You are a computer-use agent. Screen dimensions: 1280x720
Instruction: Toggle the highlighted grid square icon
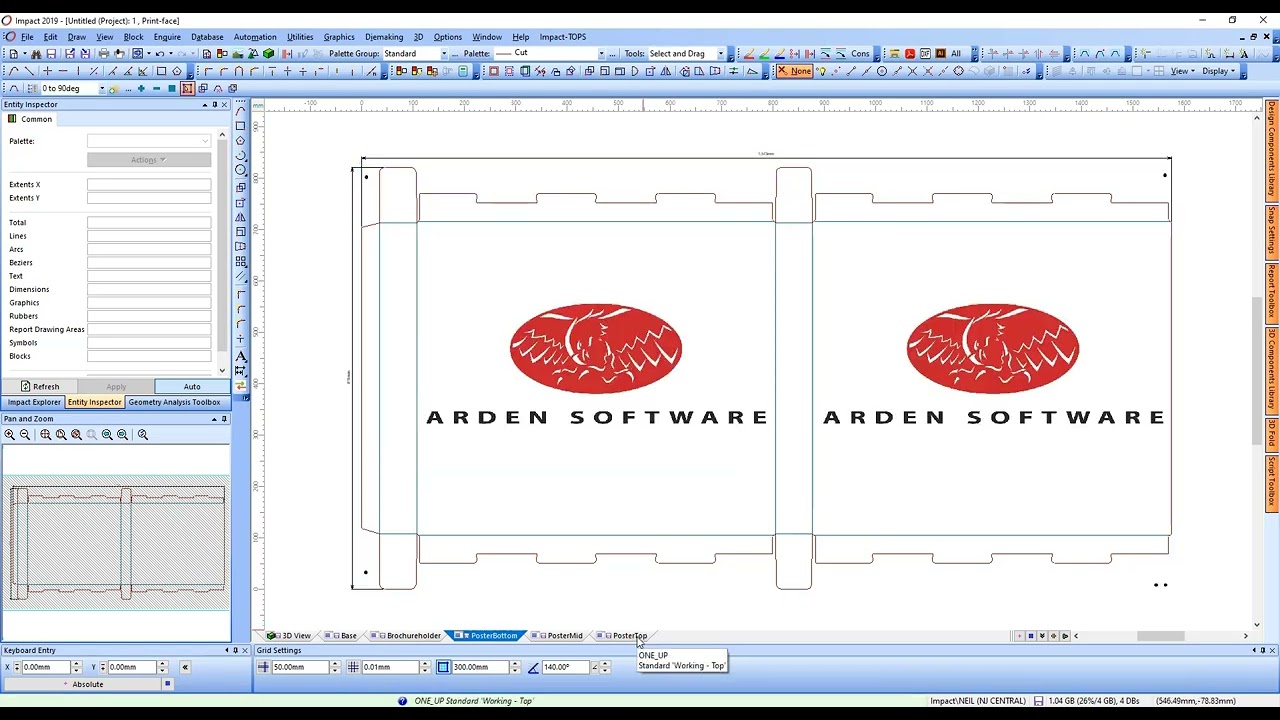pos(443,667)
